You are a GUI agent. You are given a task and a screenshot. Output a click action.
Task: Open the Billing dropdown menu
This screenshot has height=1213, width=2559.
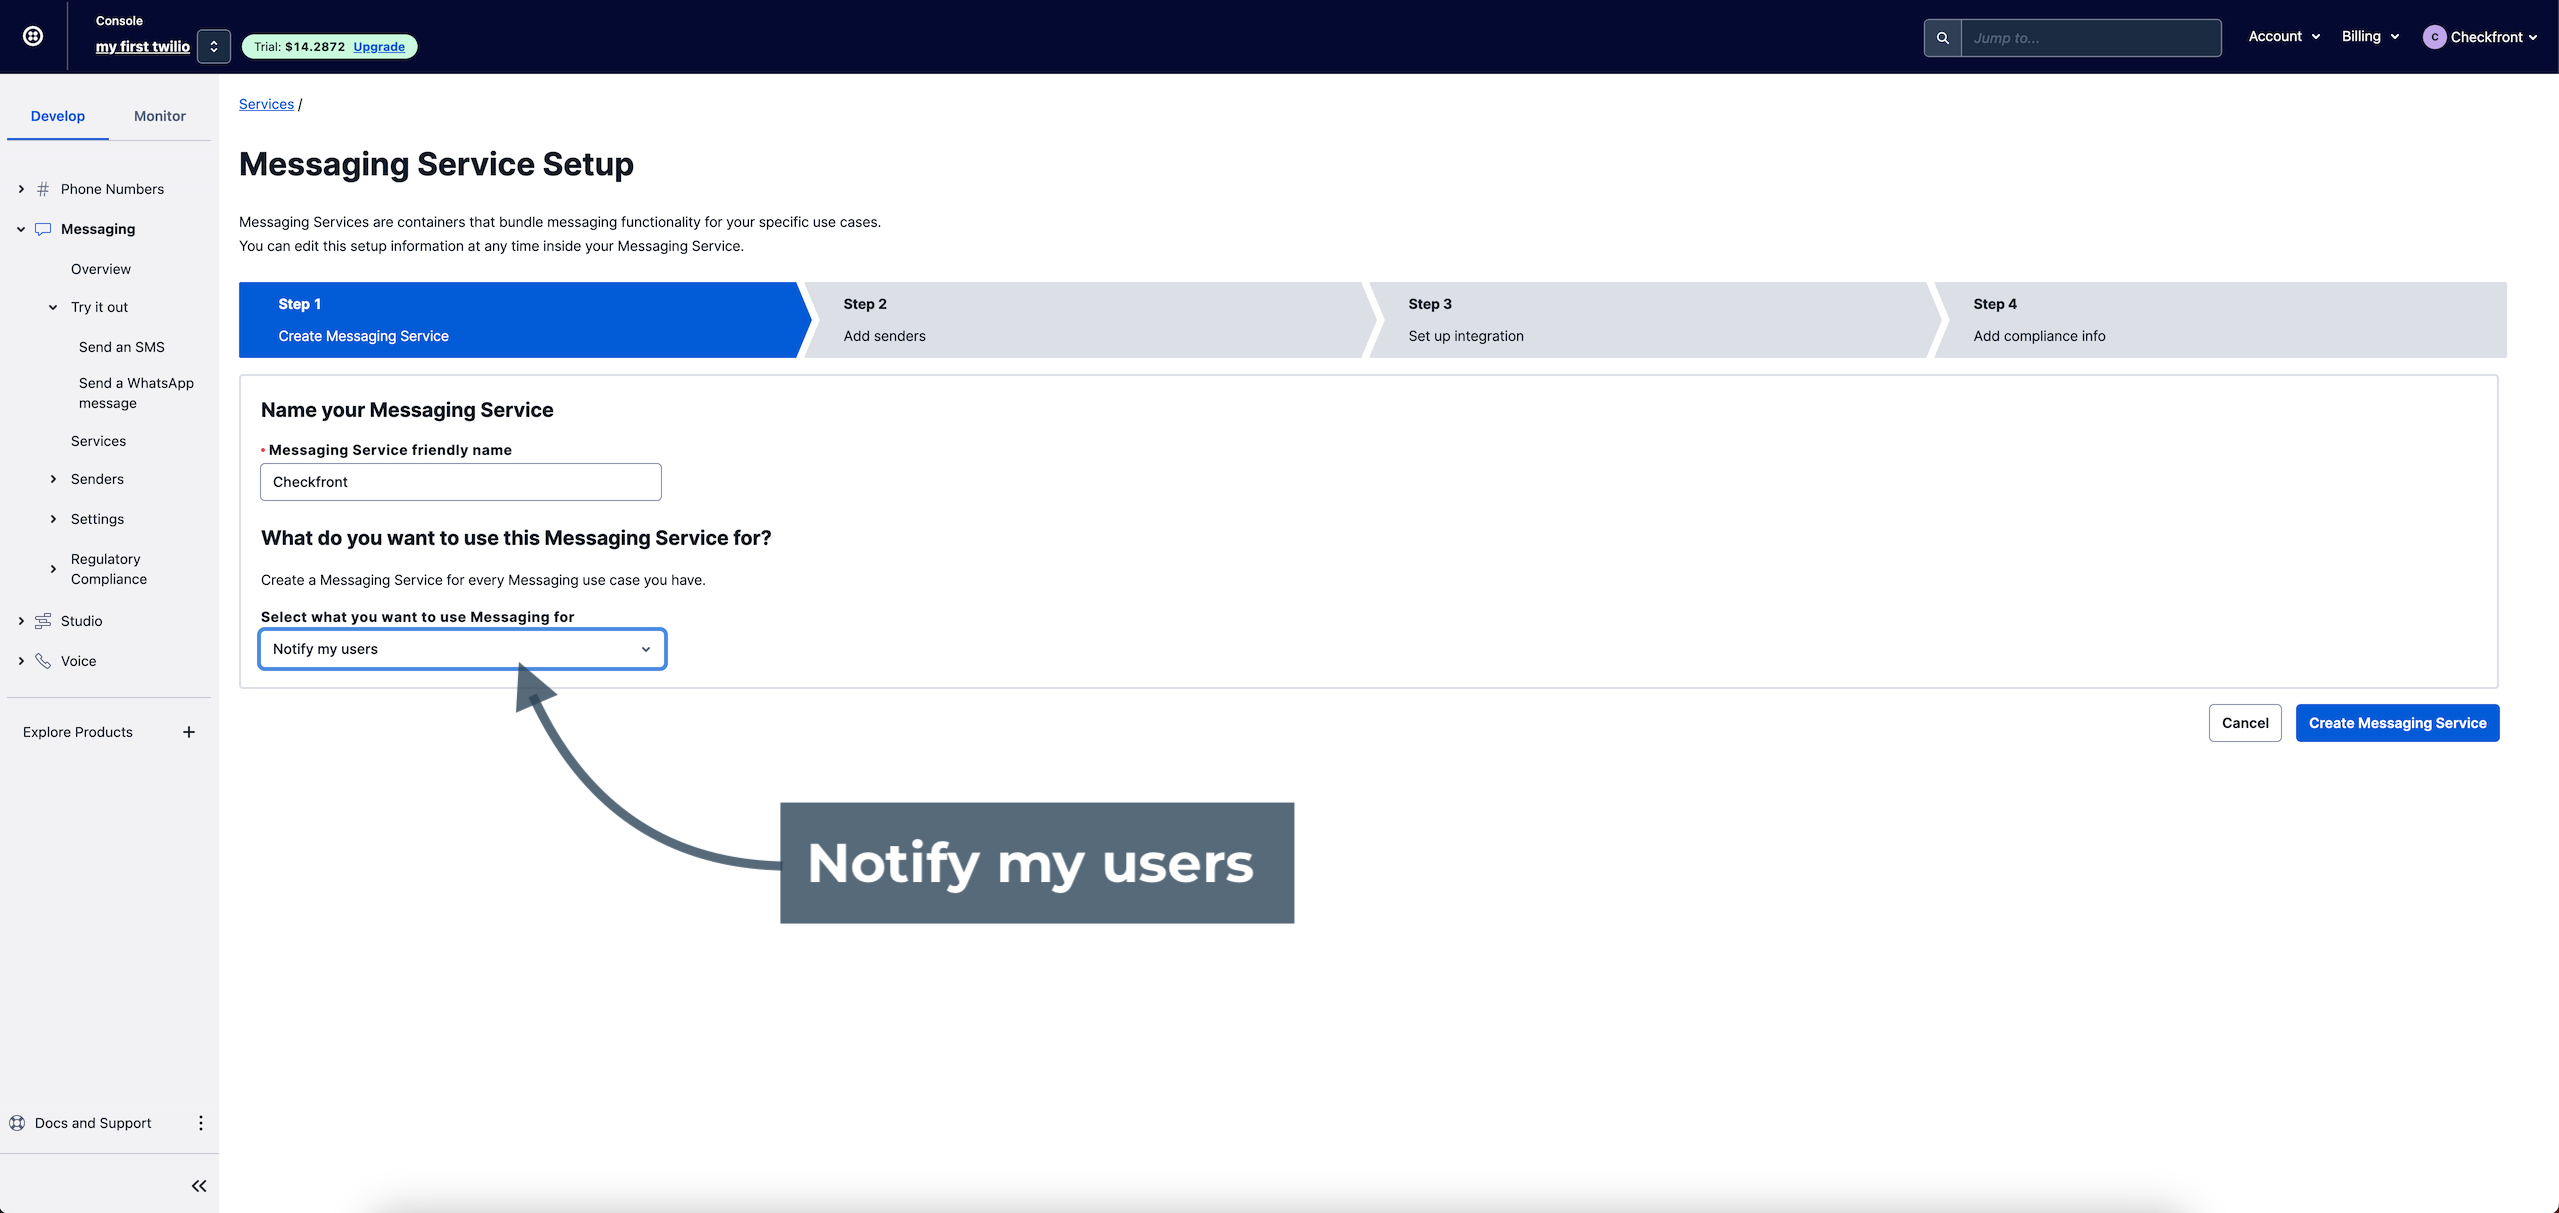click(x=2370, y=36)
